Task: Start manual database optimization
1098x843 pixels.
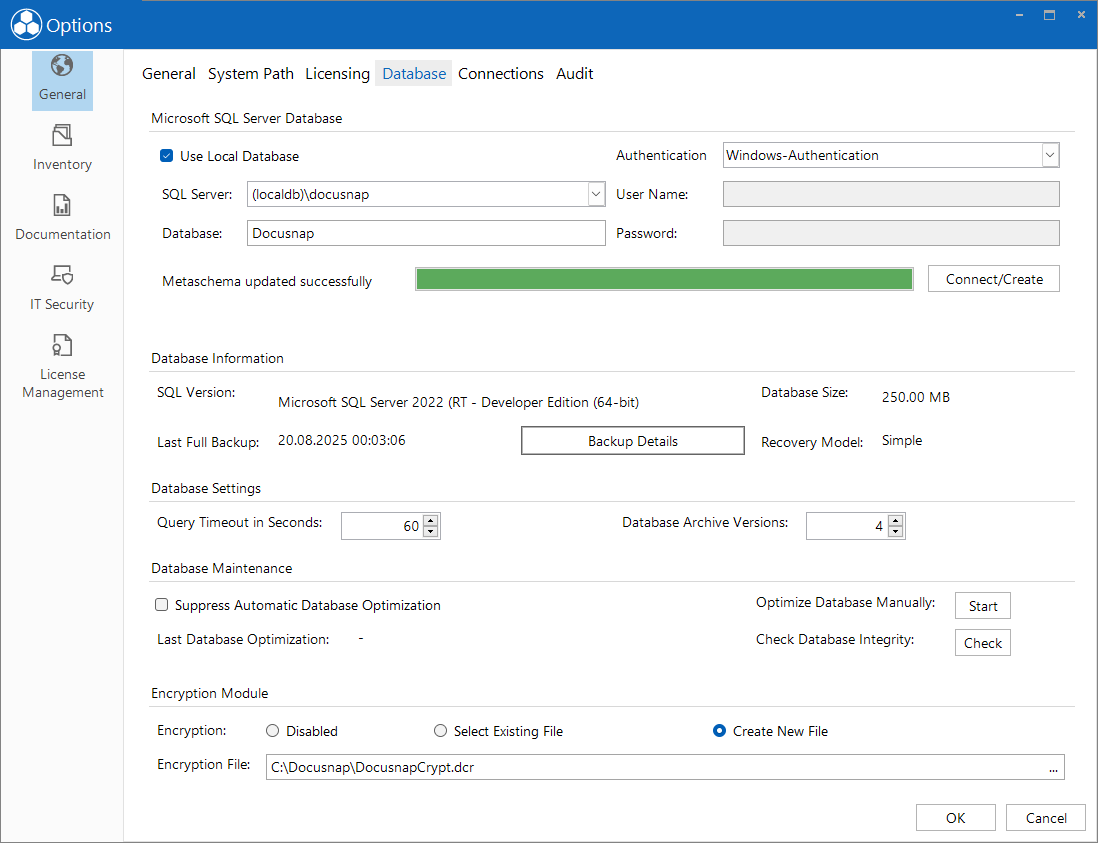Action: pos(982,606)
